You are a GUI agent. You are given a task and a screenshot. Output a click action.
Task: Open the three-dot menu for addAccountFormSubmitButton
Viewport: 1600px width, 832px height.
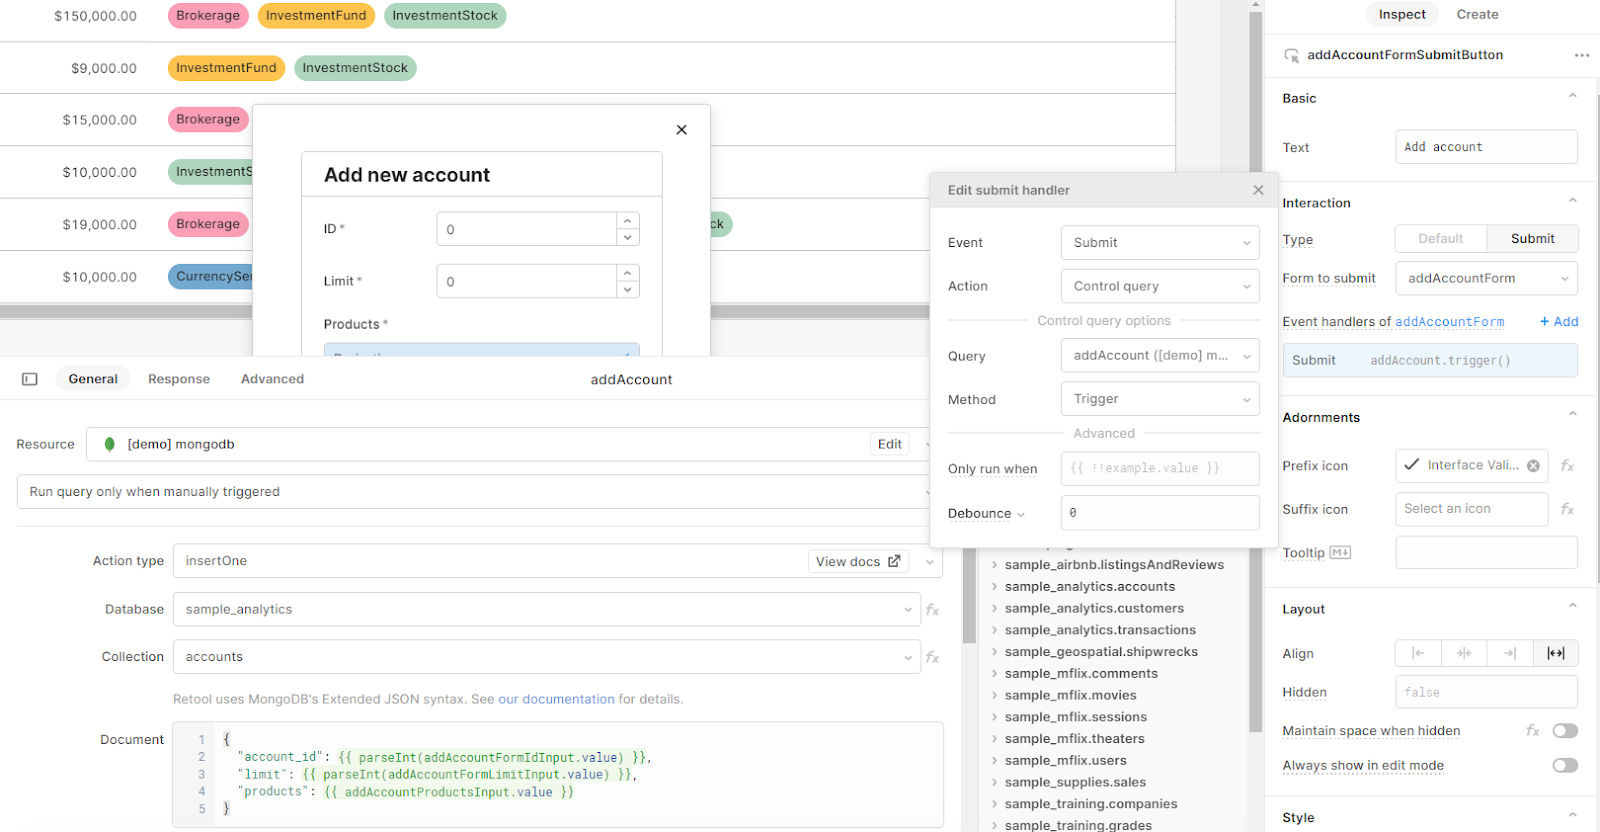pos(1581,55)
